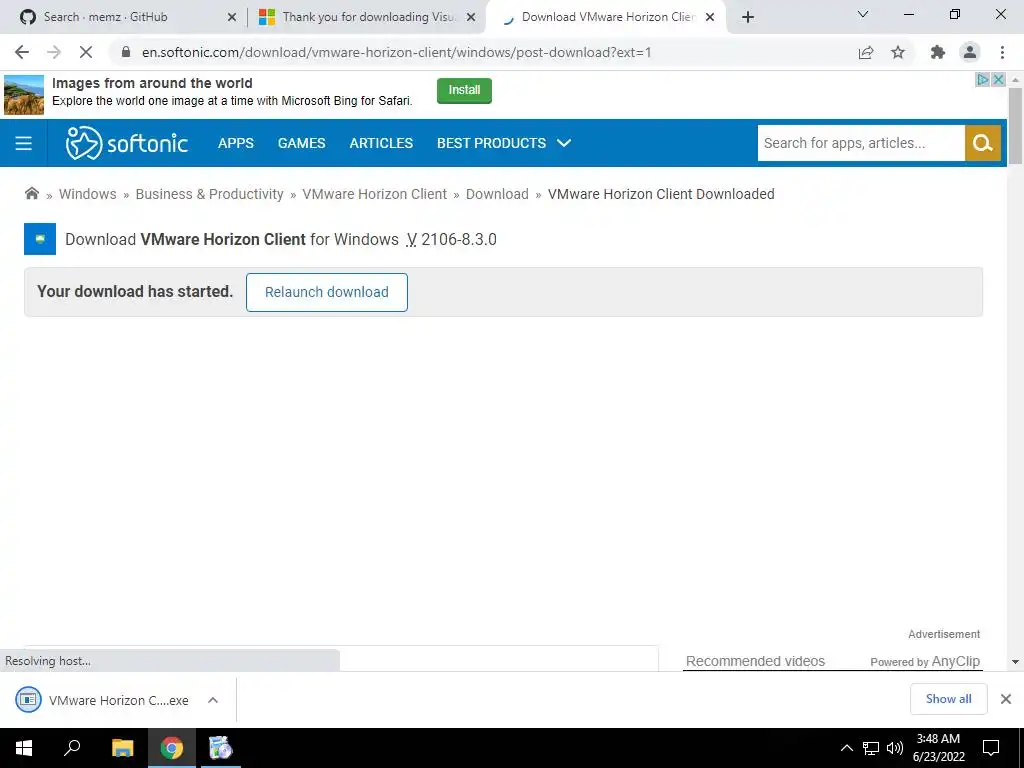This screenshot has width=1024, height=768.
Task: Expand BEST PRODUCTS dropdown
Action: 504,143
